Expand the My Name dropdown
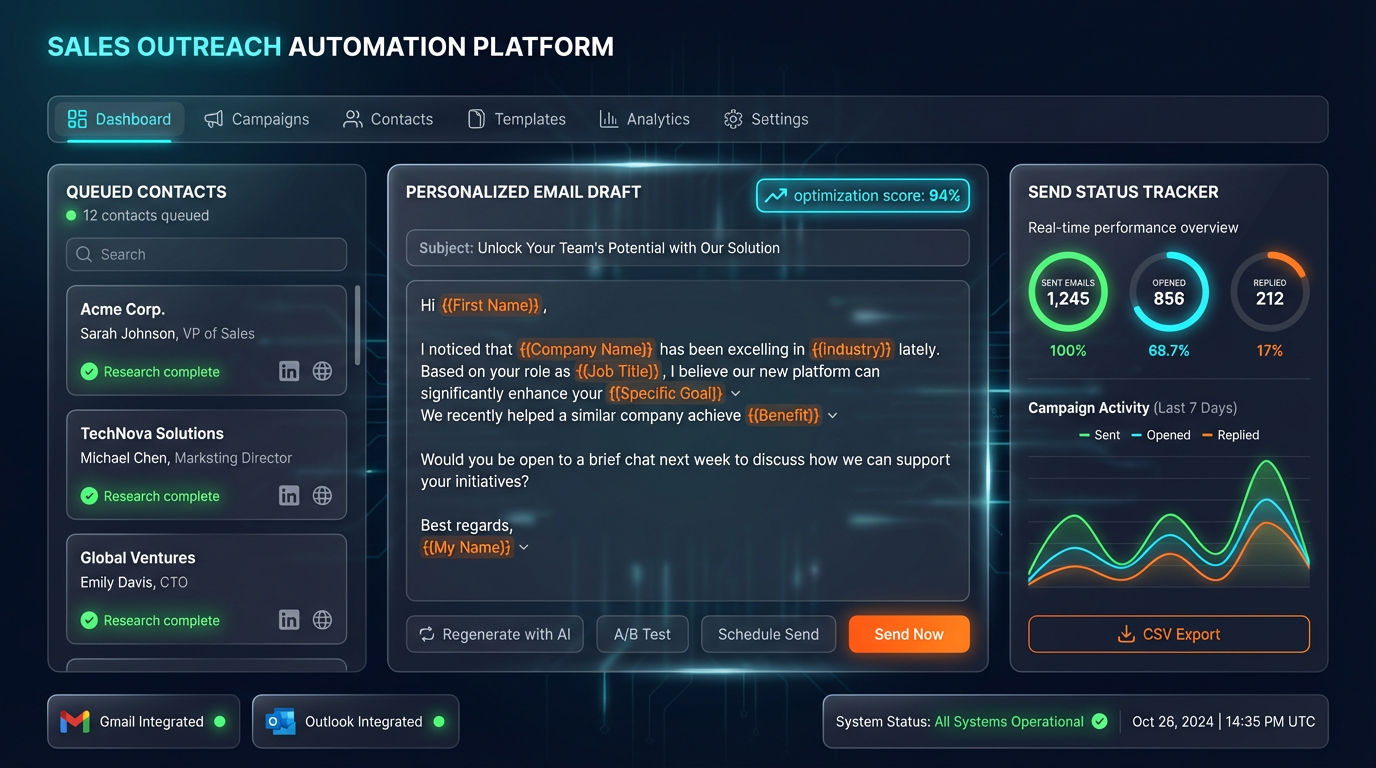The height and width of the screenshot is (768, 1376). pyautogui.click(x=524, y=548)
